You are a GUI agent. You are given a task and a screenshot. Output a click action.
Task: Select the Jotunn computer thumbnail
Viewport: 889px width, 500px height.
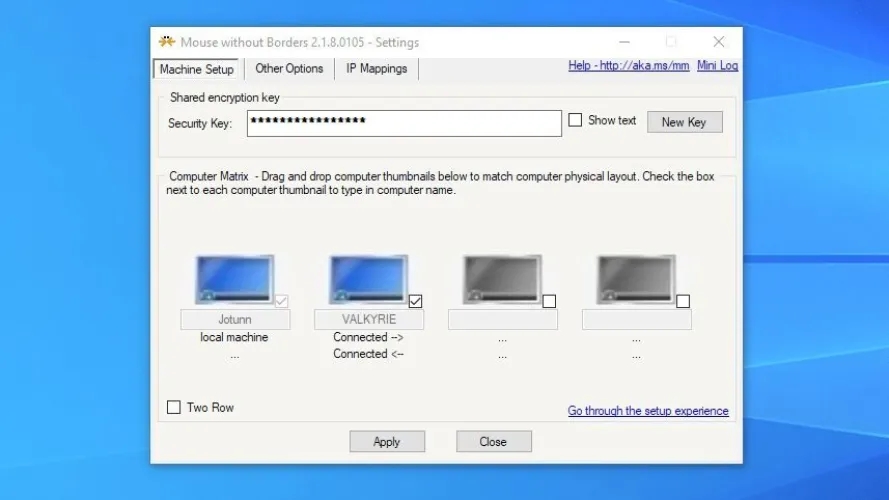coord(232,279)
